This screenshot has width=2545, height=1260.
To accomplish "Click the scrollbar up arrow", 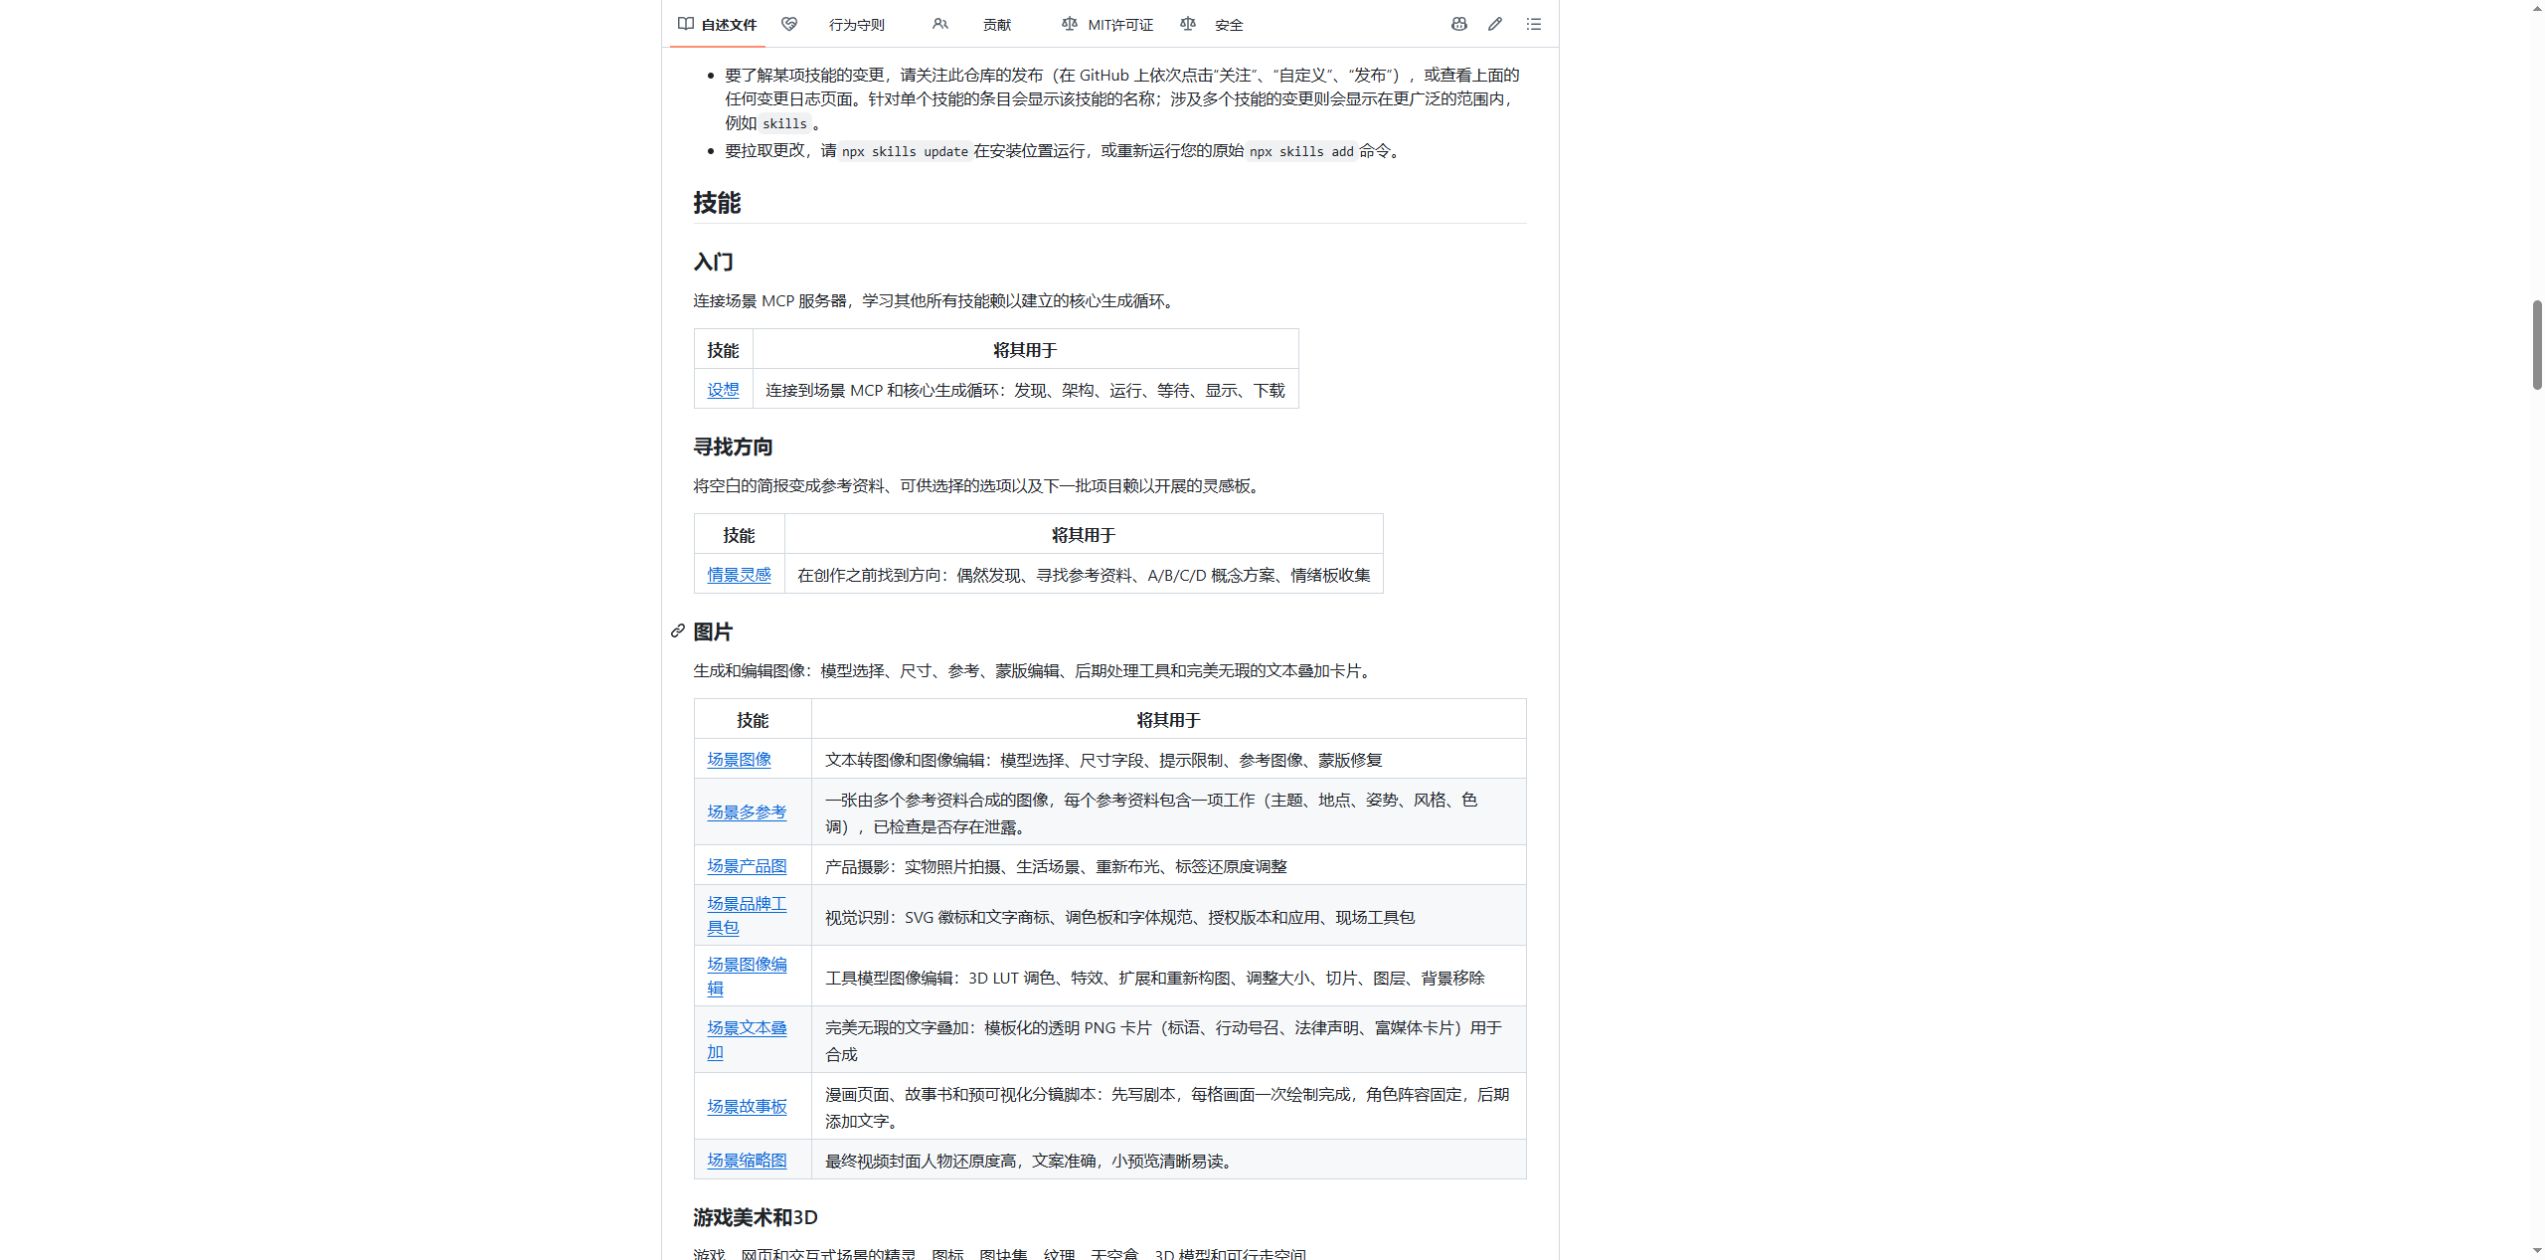I will [x=2536, y=7].
